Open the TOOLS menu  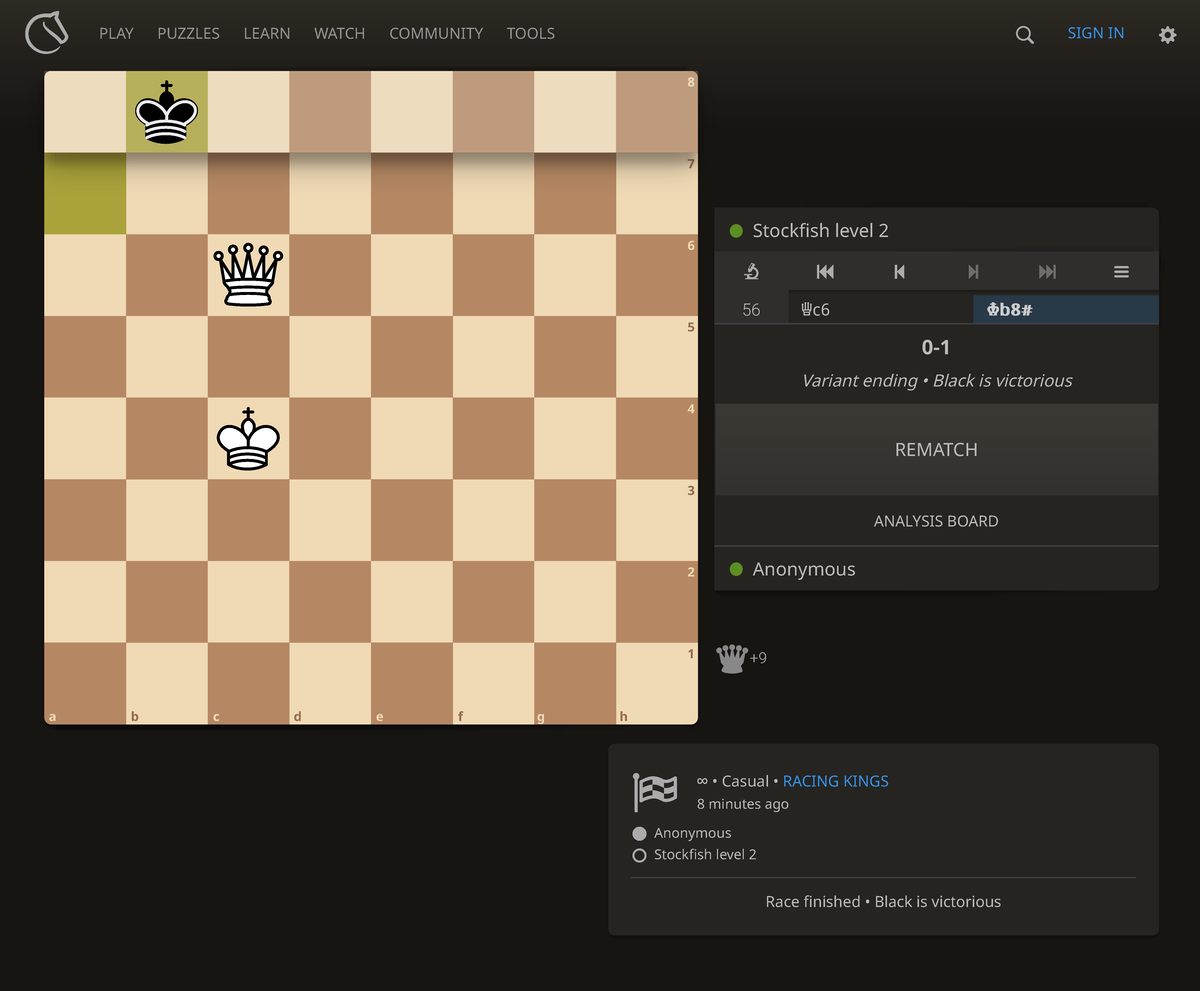click(x=530, y=33)
